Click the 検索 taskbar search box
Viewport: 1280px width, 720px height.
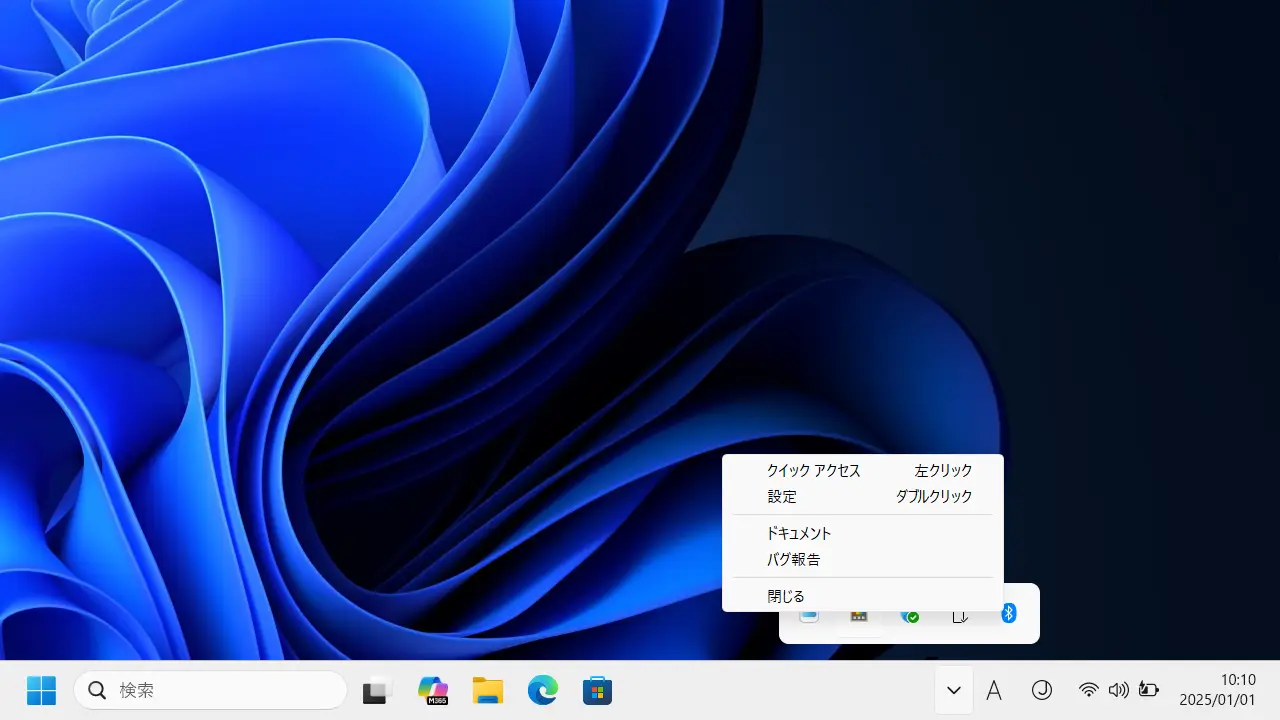(x=210, y=690)
